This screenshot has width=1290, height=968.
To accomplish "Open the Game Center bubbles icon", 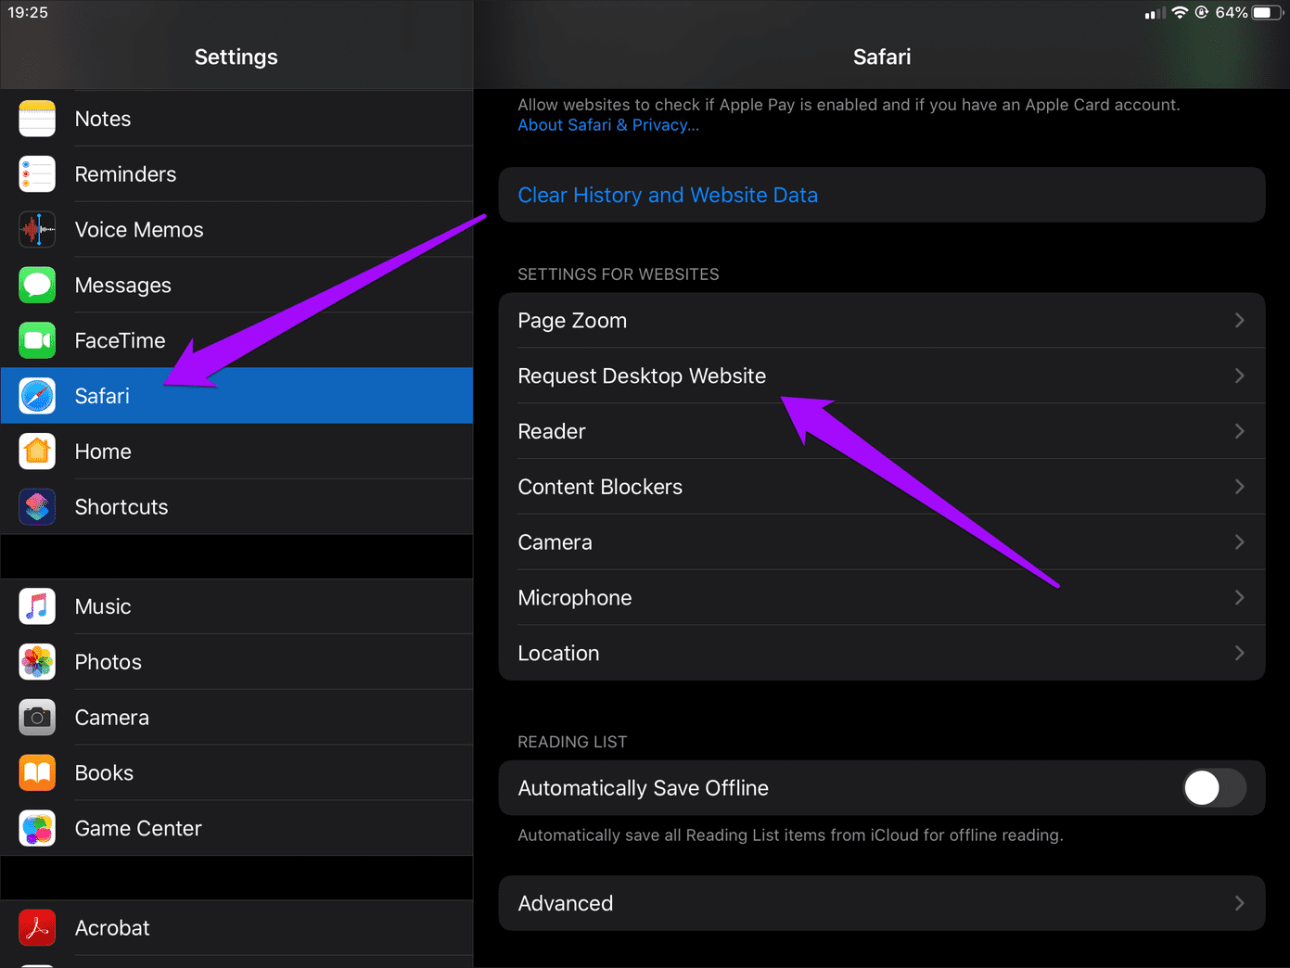I will pos(37,828).
